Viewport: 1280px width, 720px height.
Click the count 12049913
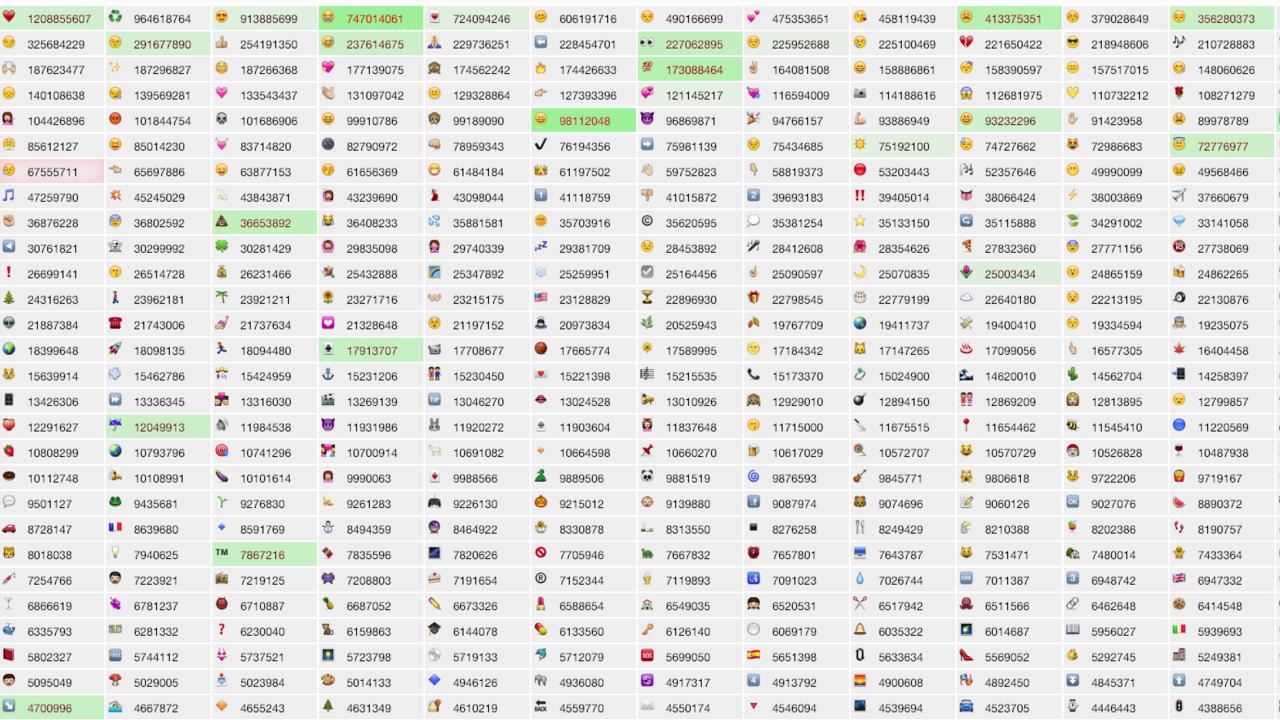click(x=159, y=428)
